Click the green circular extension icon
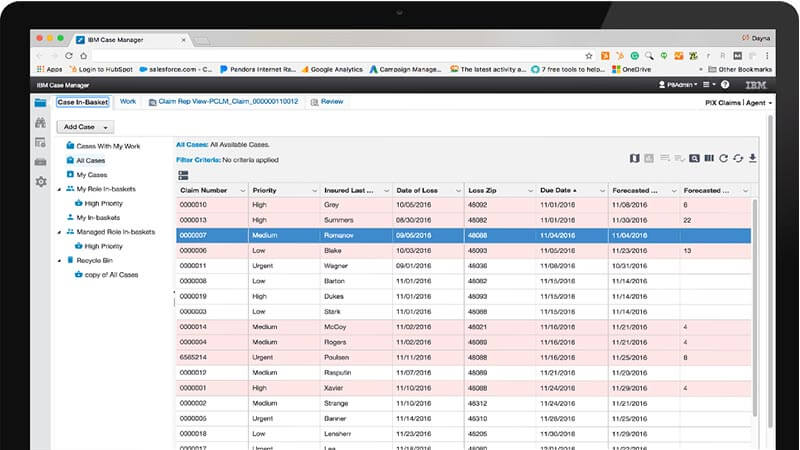This screenshot has width=800, height=450. tap(635, 56)
